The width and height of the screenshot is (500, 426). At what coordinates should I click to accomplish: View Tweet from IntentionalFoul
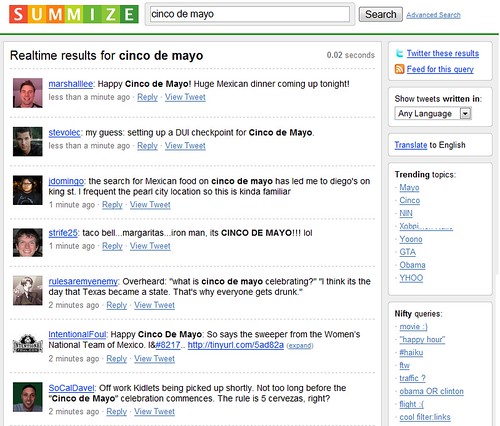point(155,359)
